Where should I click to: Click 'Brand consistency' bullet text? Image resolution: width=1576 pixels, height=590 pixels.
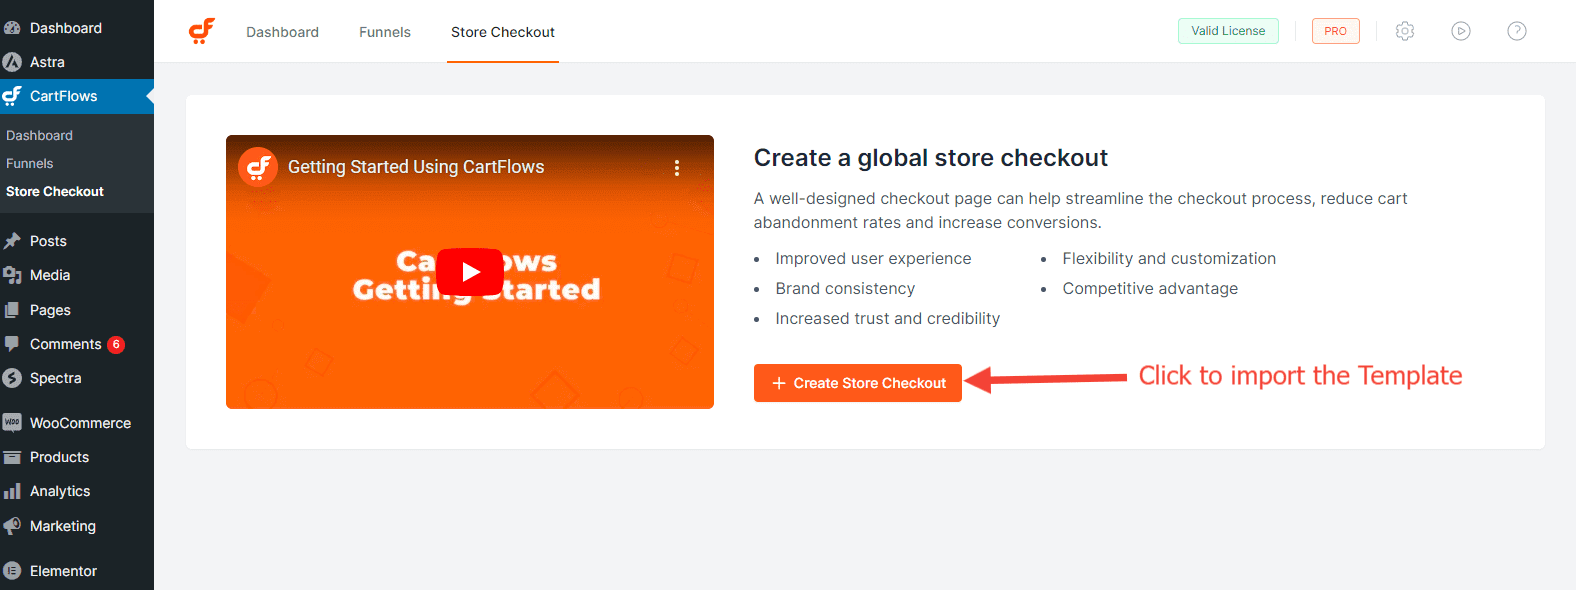click(x=845, y=288)
